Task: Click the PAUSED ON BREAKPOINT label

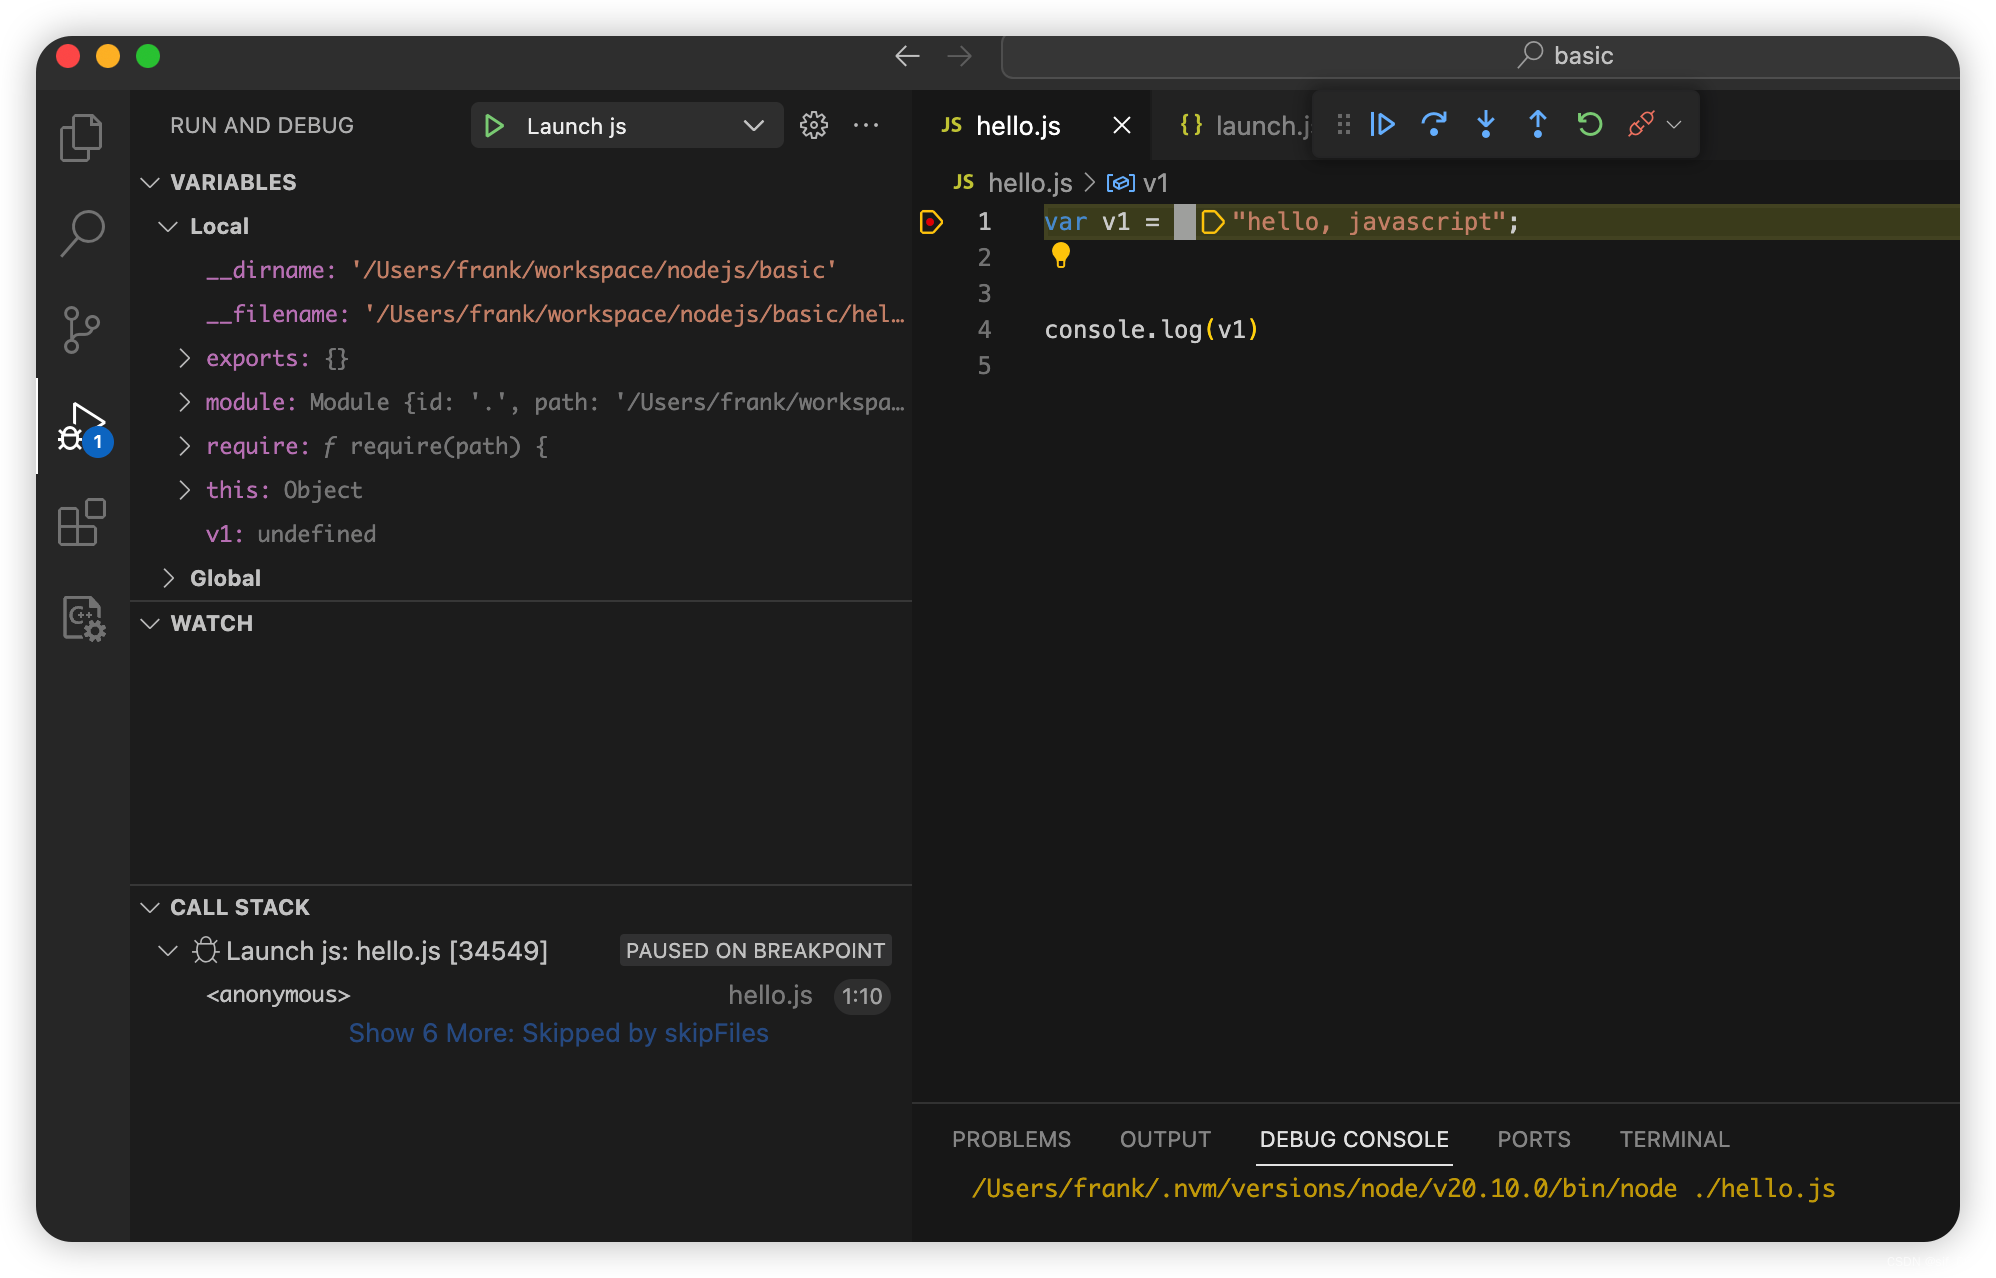Action: [x=755, y=951]
